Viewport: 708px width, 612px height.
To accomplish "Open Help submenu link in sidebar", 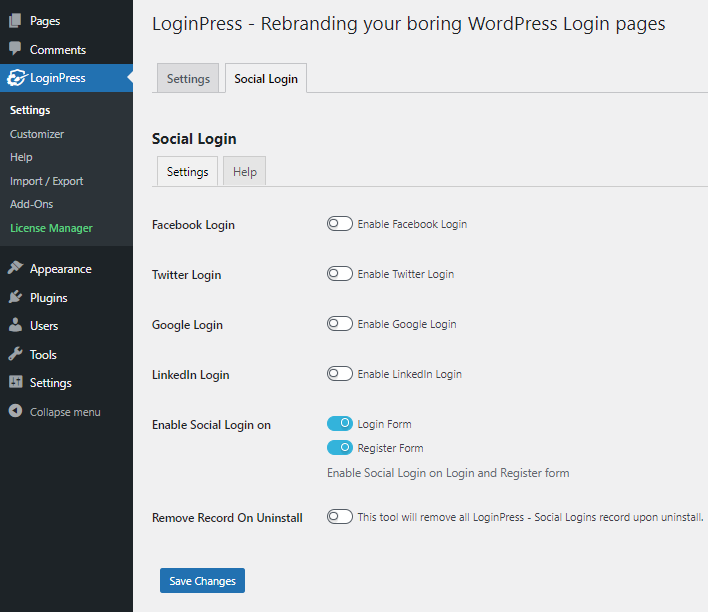I will (x=21, y=157).
